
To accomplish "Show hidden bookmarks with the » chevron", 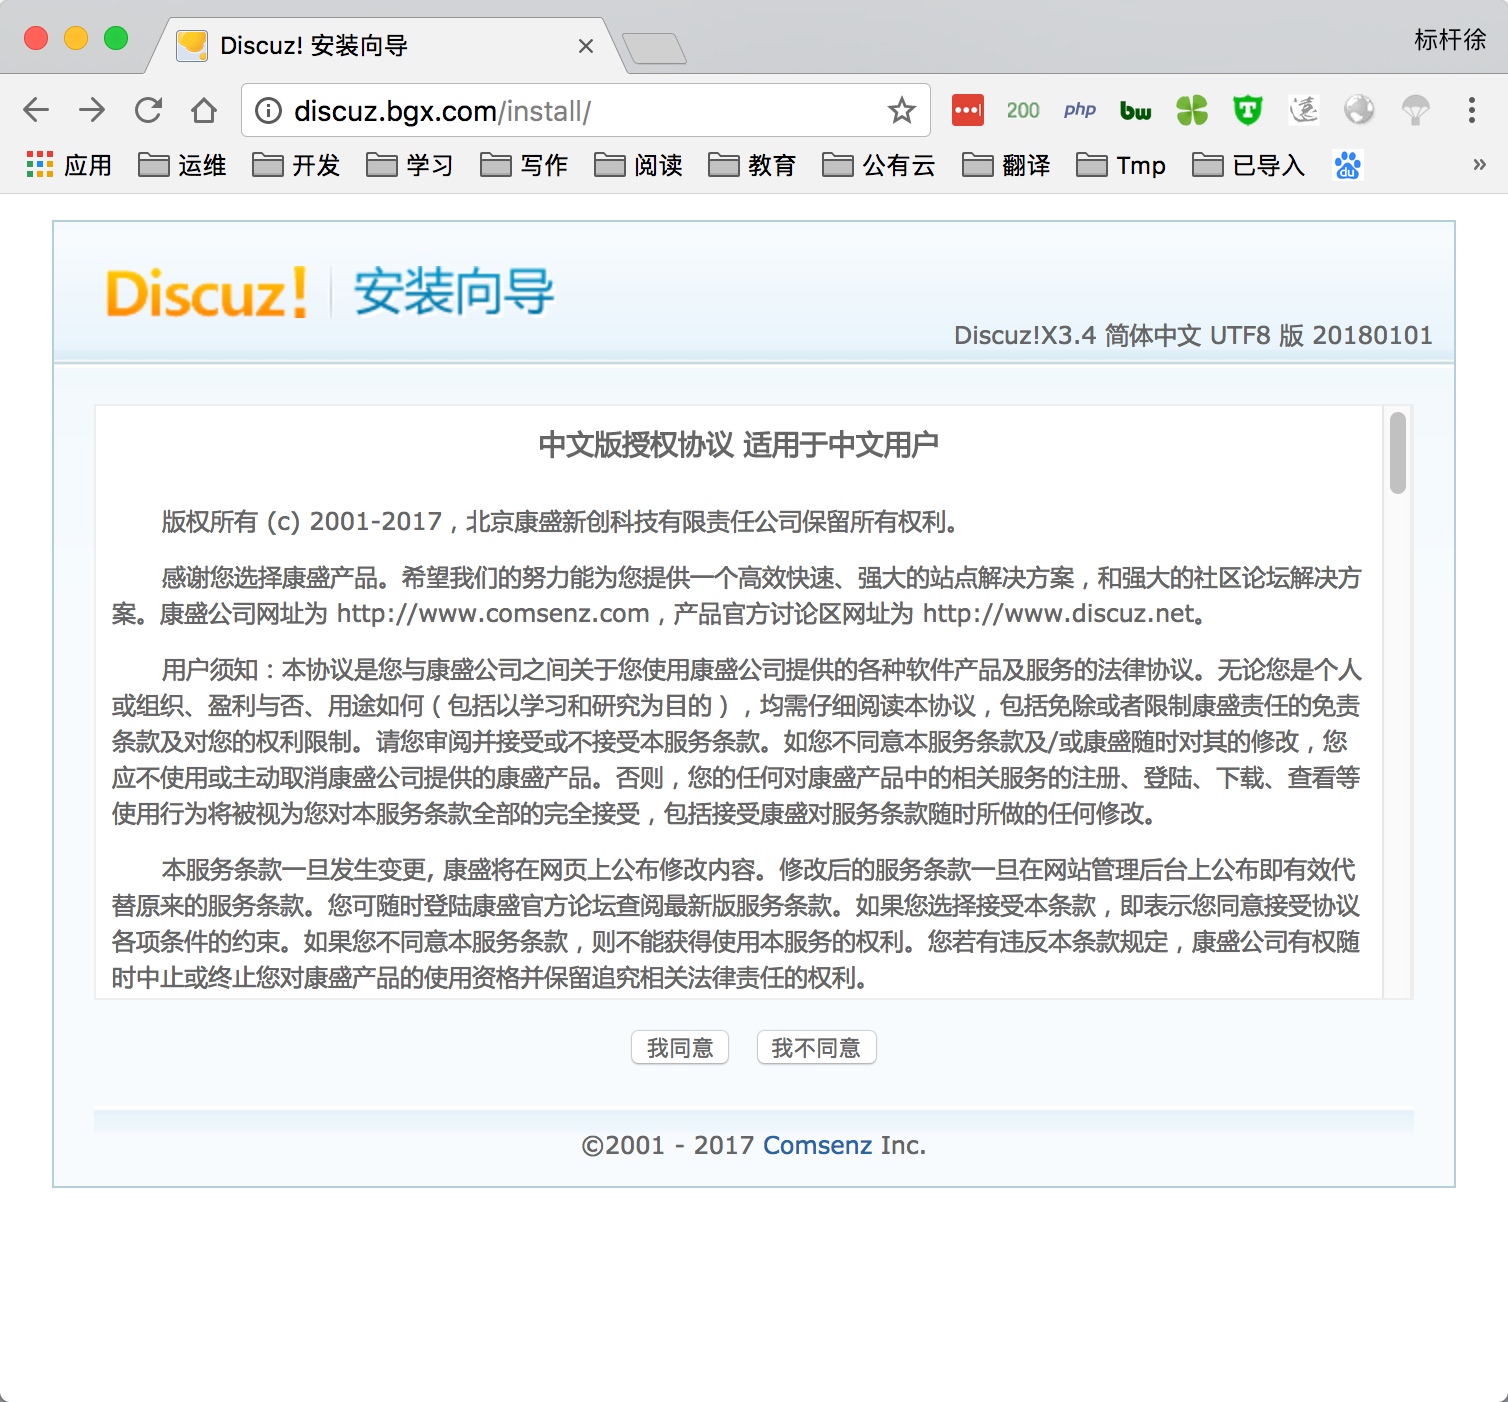I will tap(1479, 165).
